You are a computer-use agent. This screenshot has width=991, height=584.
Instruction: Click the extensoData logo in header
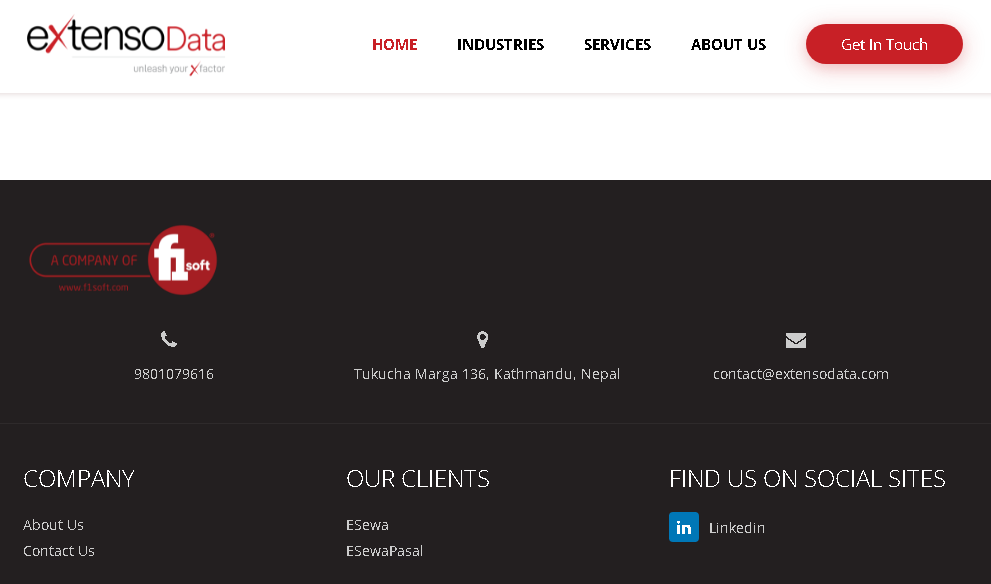point(126,45)
